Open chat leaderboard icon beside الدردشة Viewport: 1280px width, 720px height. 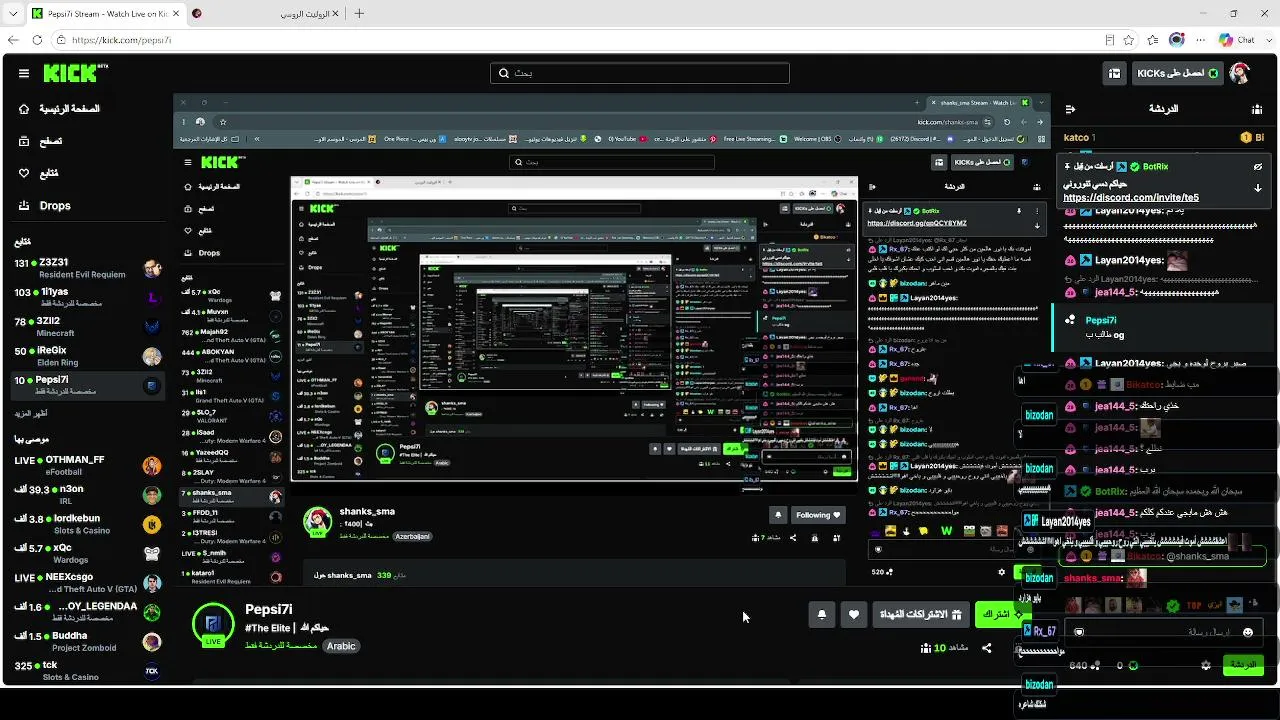coord(1257,109)
